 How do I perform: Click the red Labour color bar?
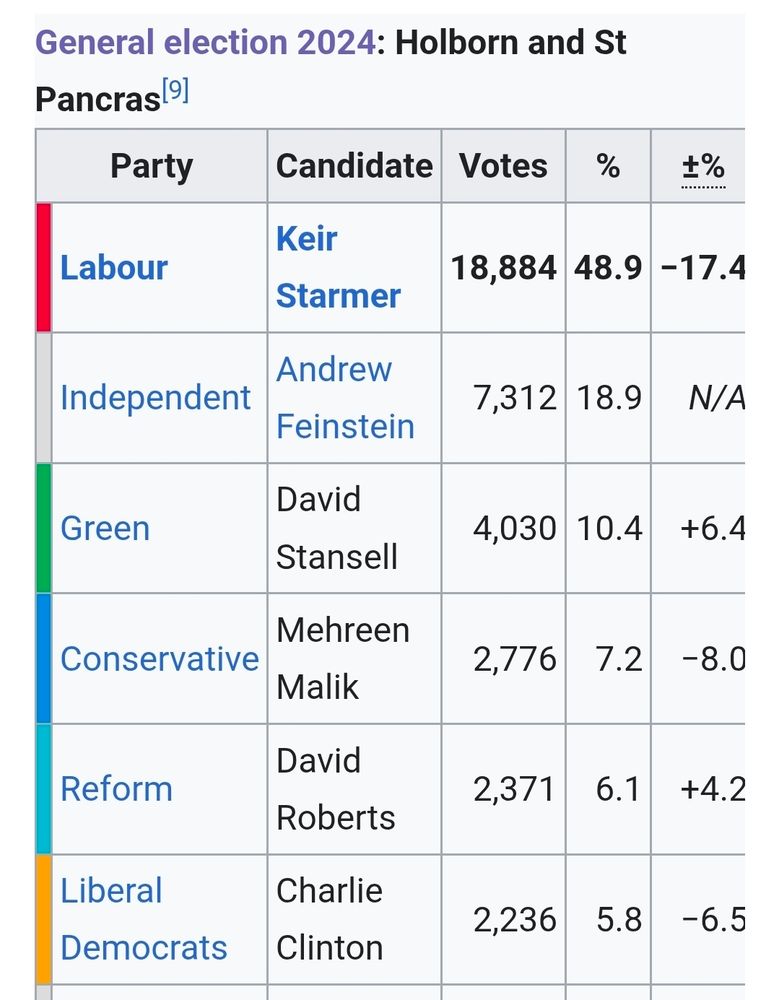[x=43, y=268]
